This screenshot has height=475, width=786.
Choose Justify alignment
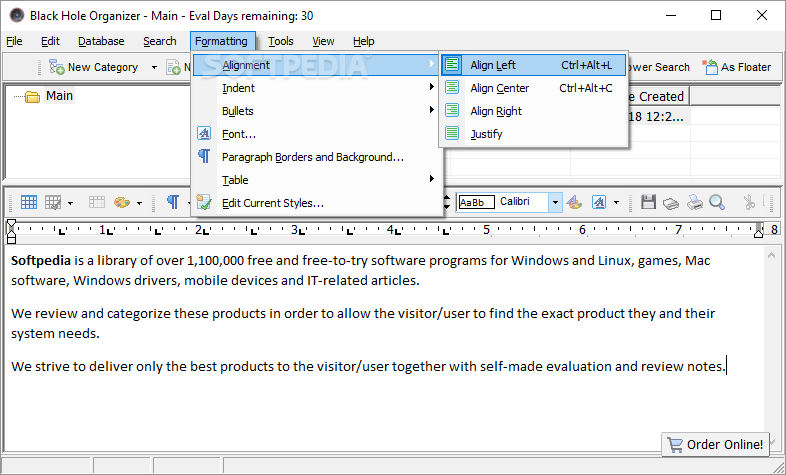coord(533,134)
